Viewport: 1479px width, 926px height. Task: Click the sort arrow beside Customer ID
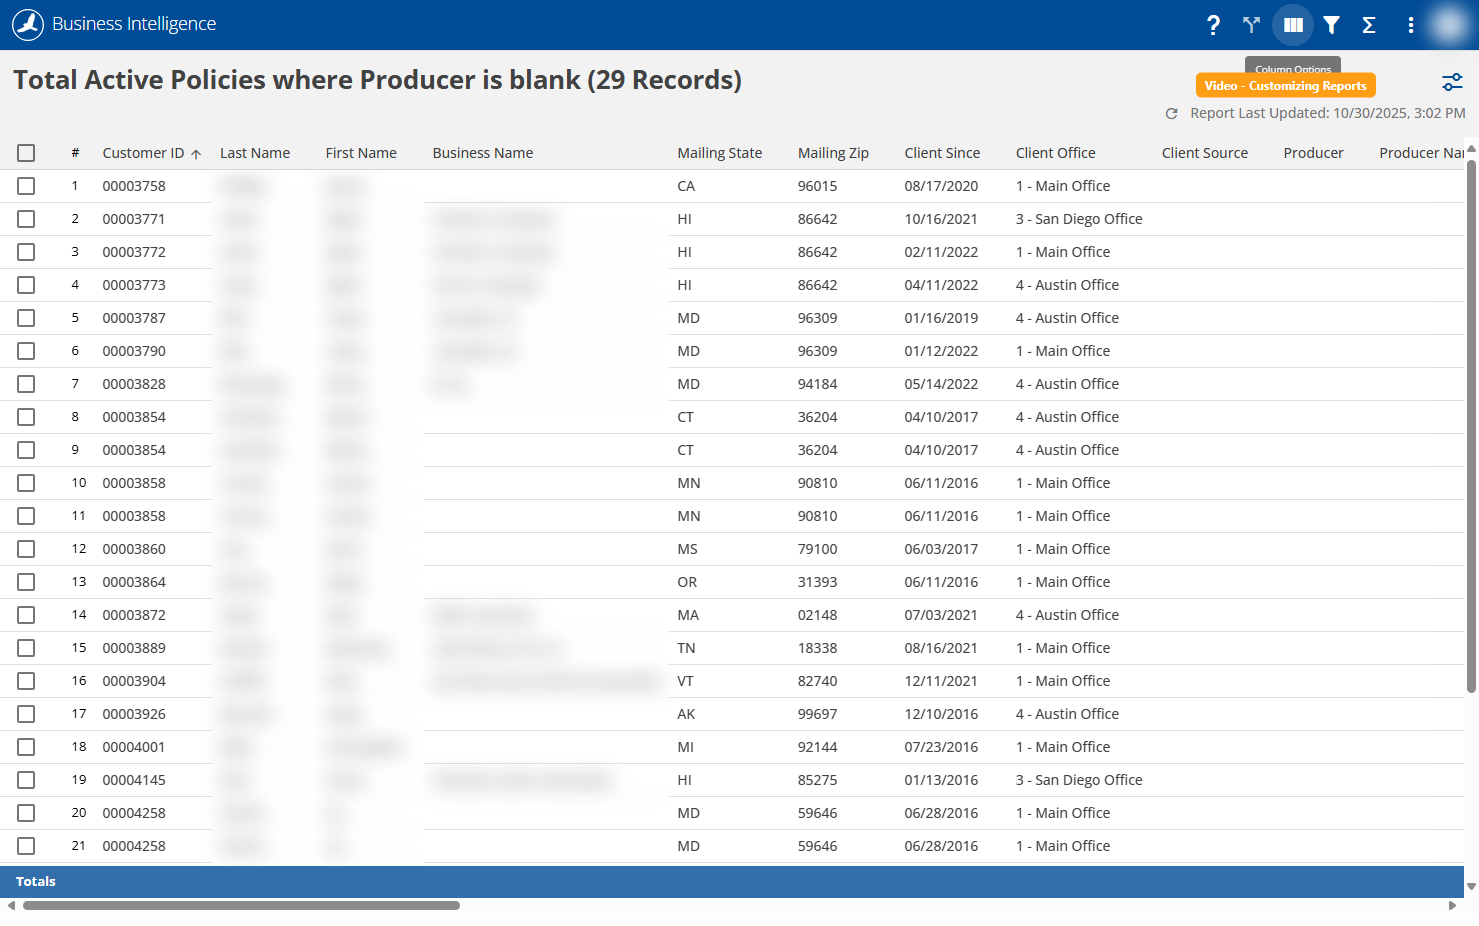(196, 154)
